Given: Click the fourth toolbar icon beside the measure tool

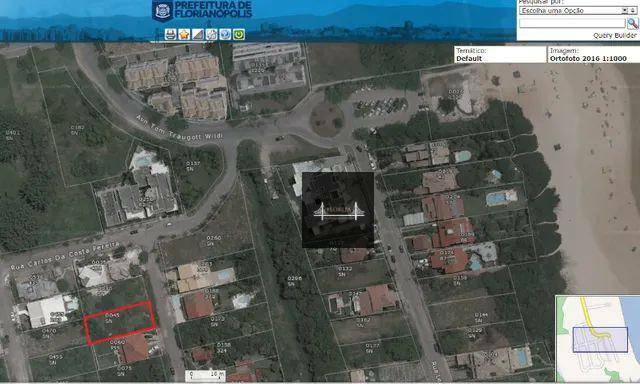Looking at the screenshot, I should 211,34.
